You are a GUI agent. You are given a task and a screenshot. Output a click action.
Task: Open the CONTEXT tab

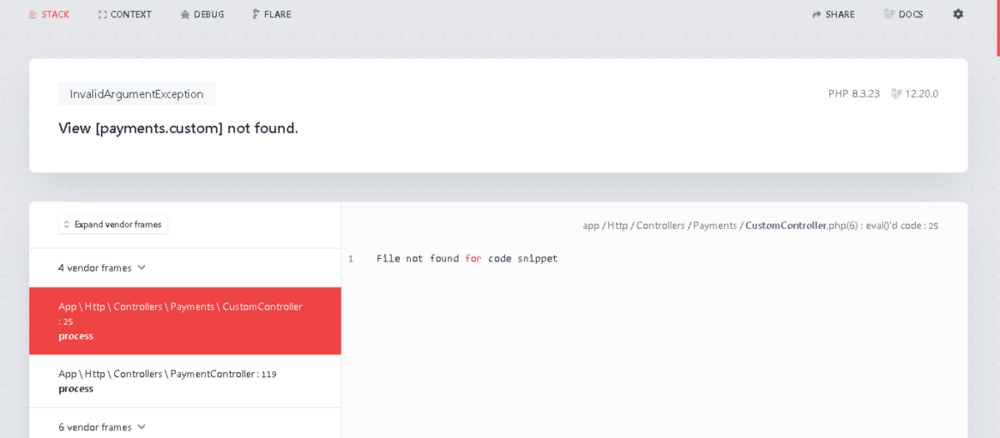tap(125, 14)
